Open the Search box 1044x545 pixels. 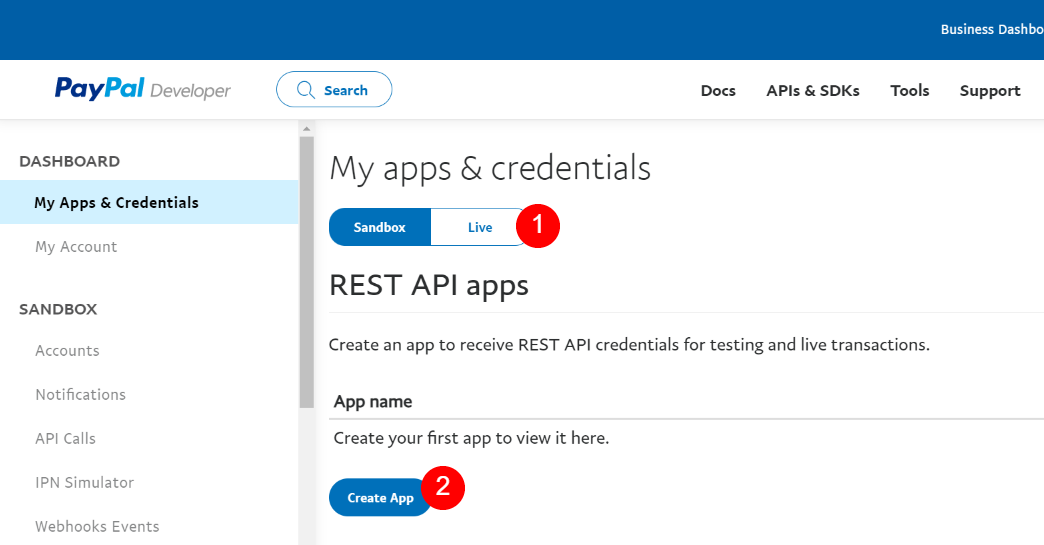[334, 89]
